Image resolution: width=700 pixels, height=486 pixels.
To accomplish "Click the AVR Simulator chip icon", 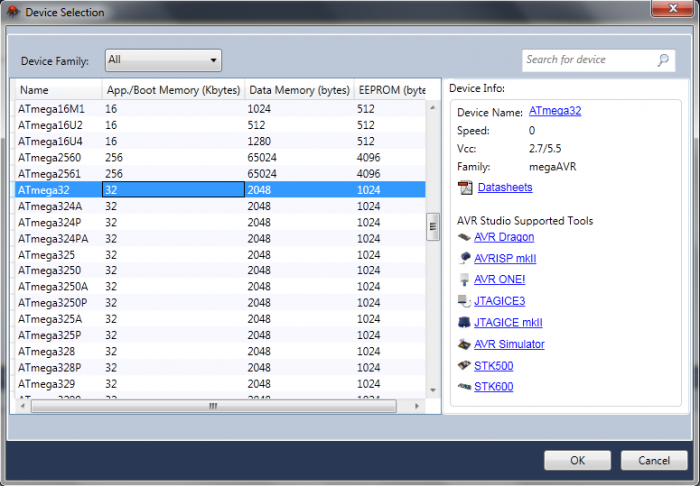I will [x=463, y=344].
